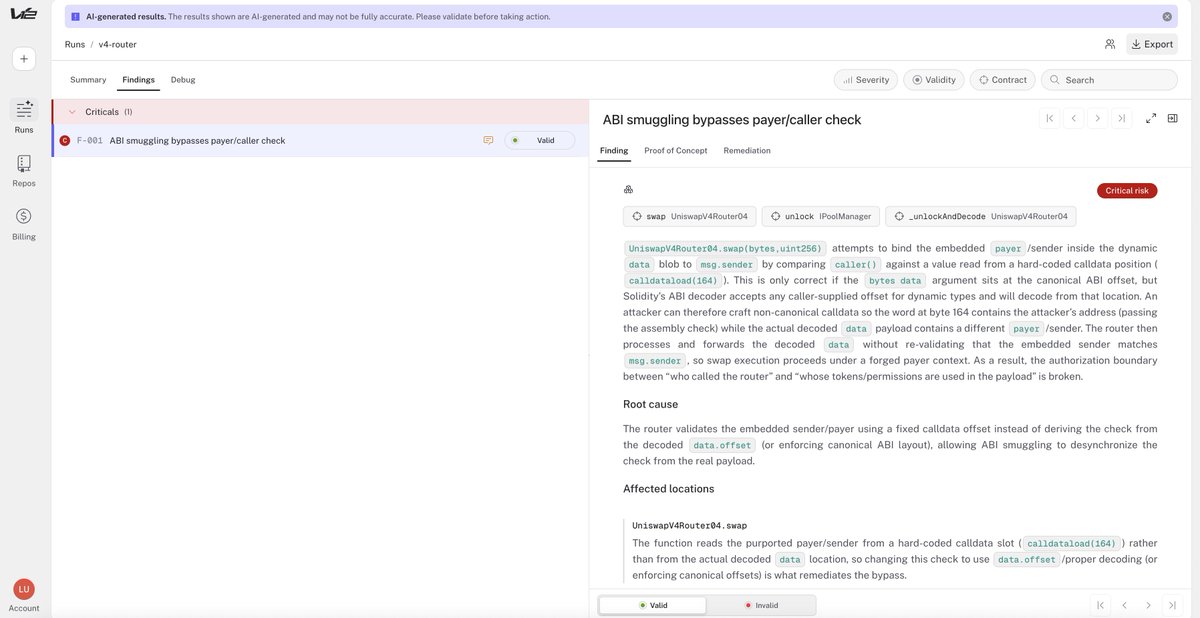Switch to the Findings tab
This screenshot has width=1200, height=618.
(138, 80)
